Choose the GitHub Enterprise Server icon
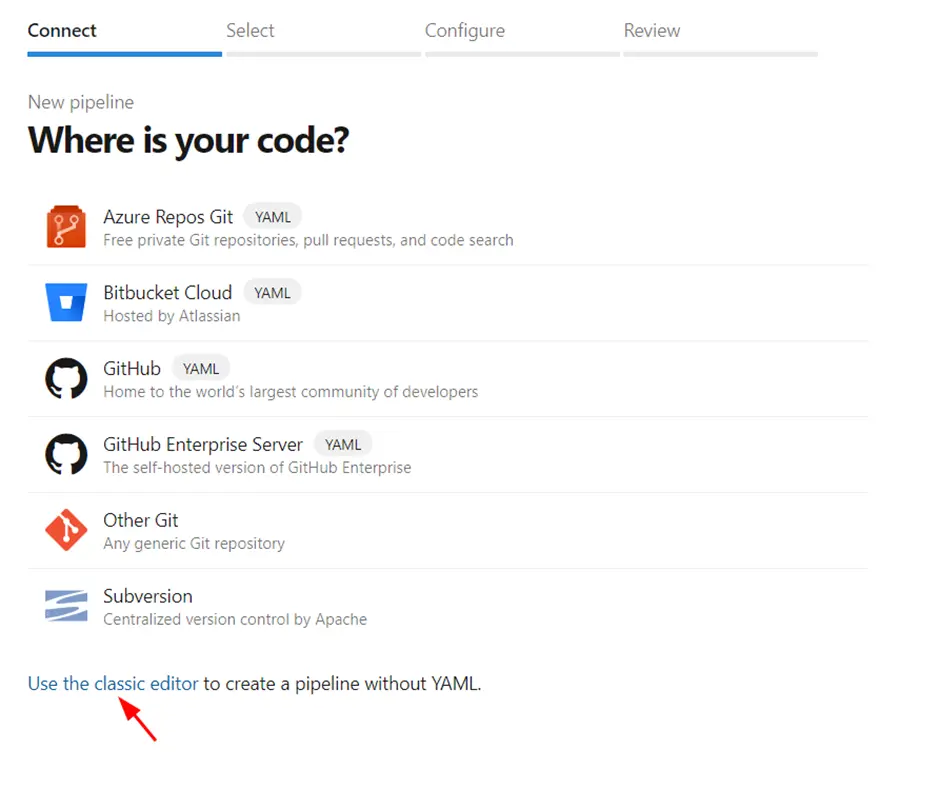Image resolution: width=938 pixels, height=788 pixels. pyautogui.click(x=66, y=454)
